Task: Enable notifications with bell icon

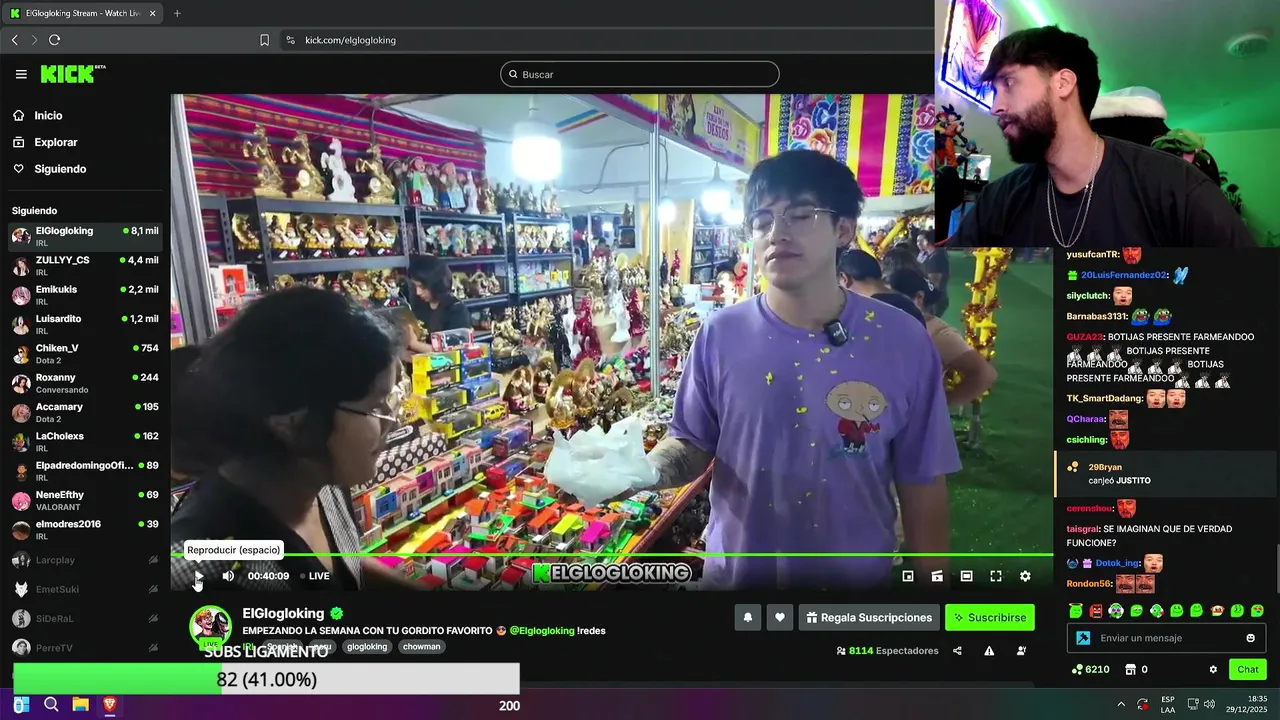Action: pos(748,618)
